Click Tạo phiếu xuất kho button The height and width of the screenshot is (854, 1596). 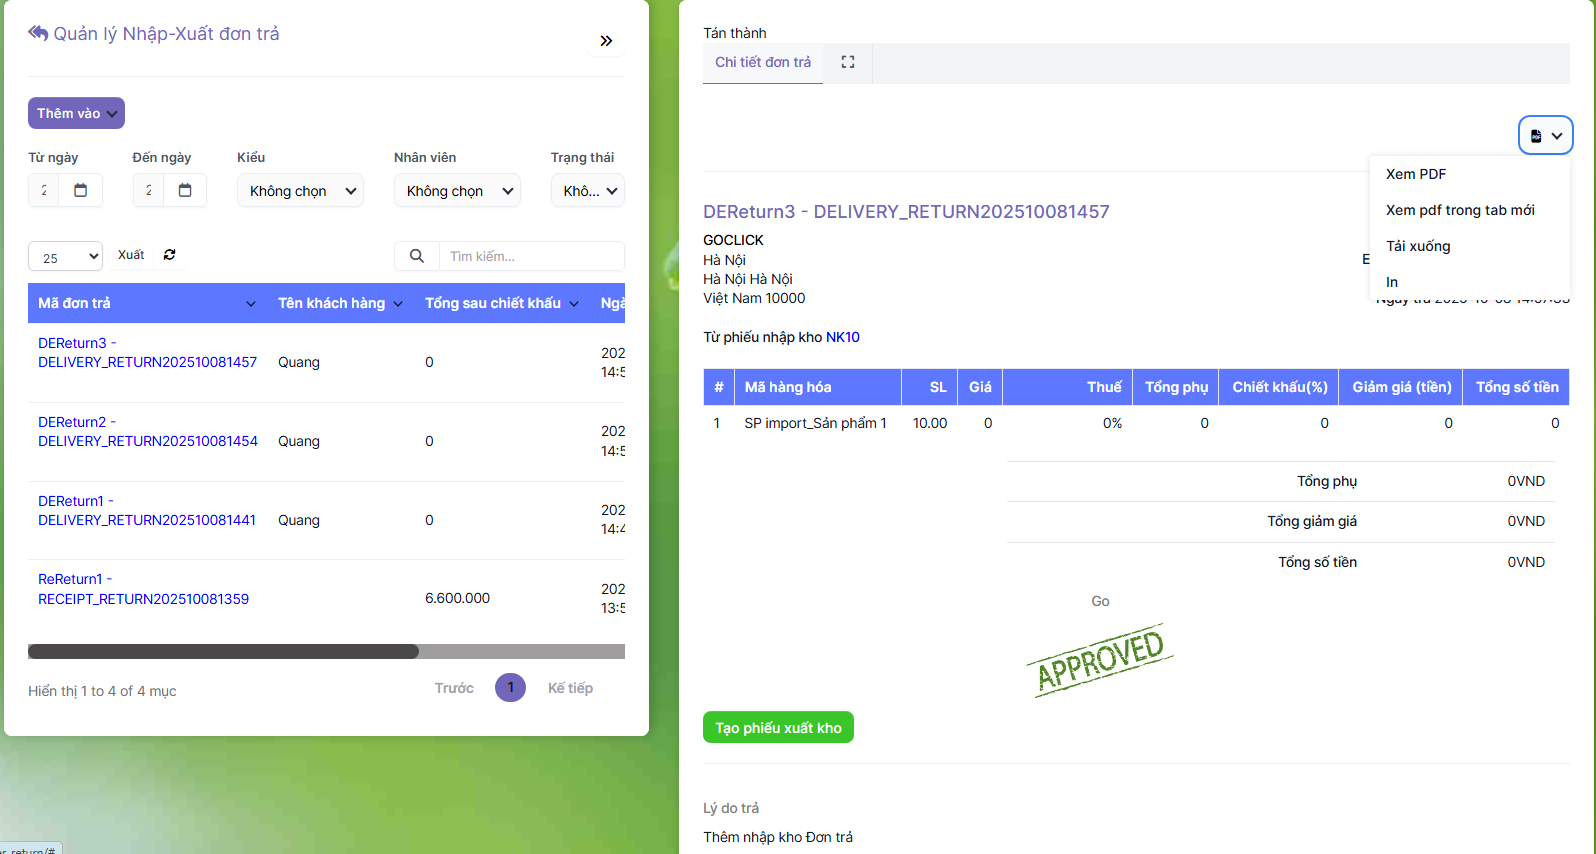pyautogui.click(x=778, y=728)
